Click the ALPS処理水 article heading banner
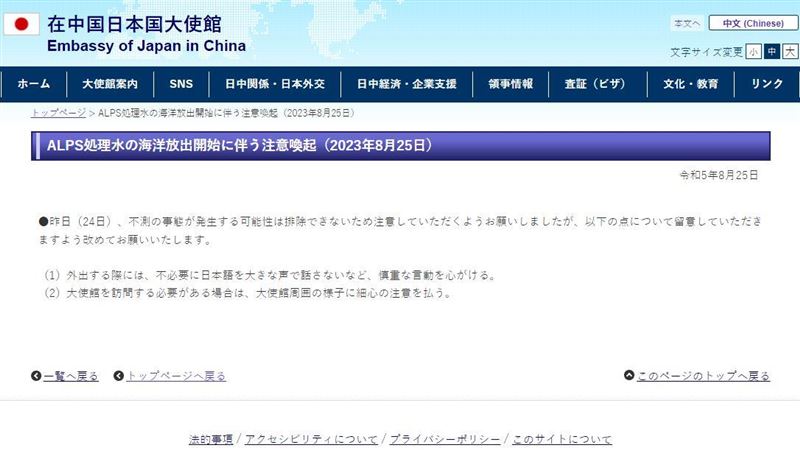This screenshot has height=450, width=800. click(x=401, y=146)
